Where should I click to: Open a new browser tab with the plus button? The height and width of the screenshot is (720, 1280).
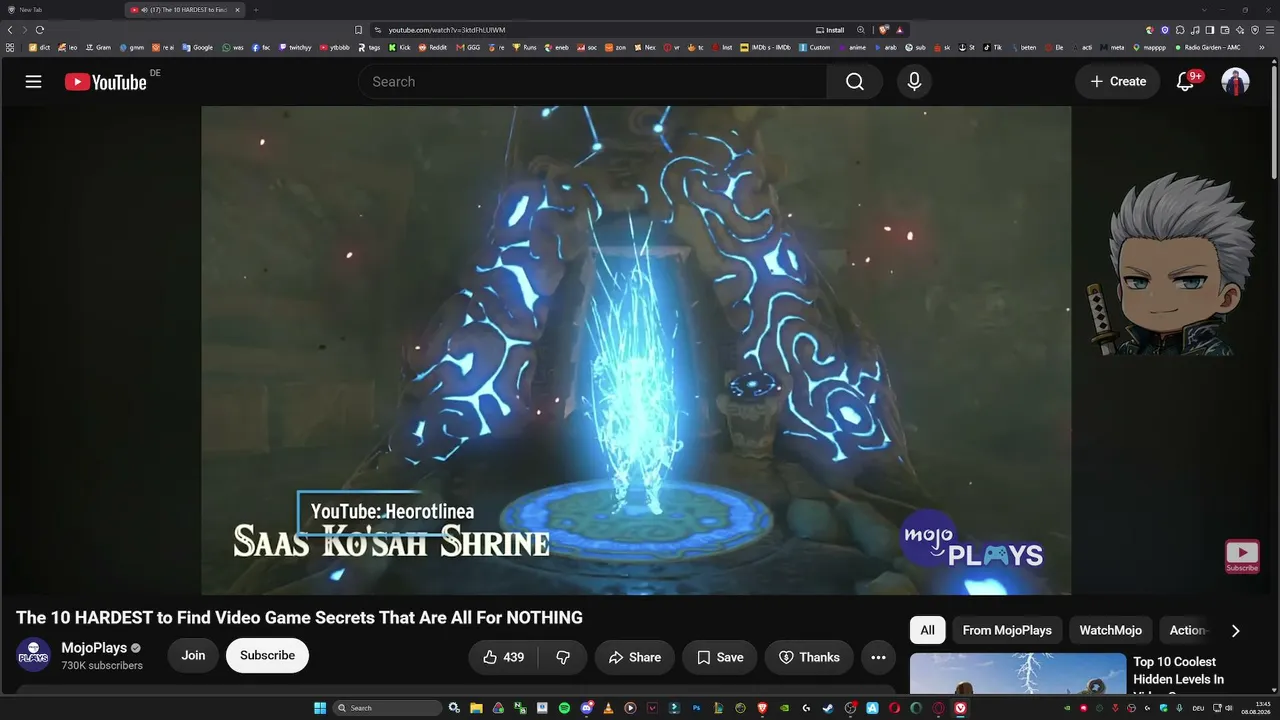pyautogui.click(x=256, y=10)
